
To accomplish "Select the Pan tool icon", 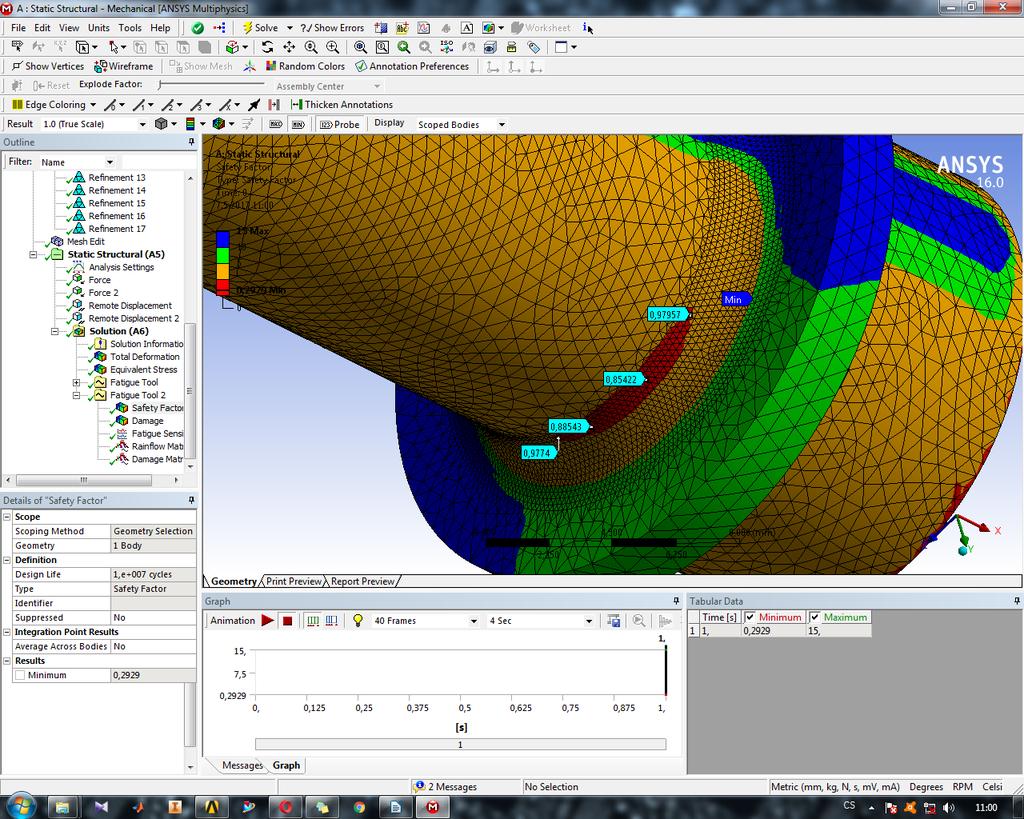I will 289,47.
